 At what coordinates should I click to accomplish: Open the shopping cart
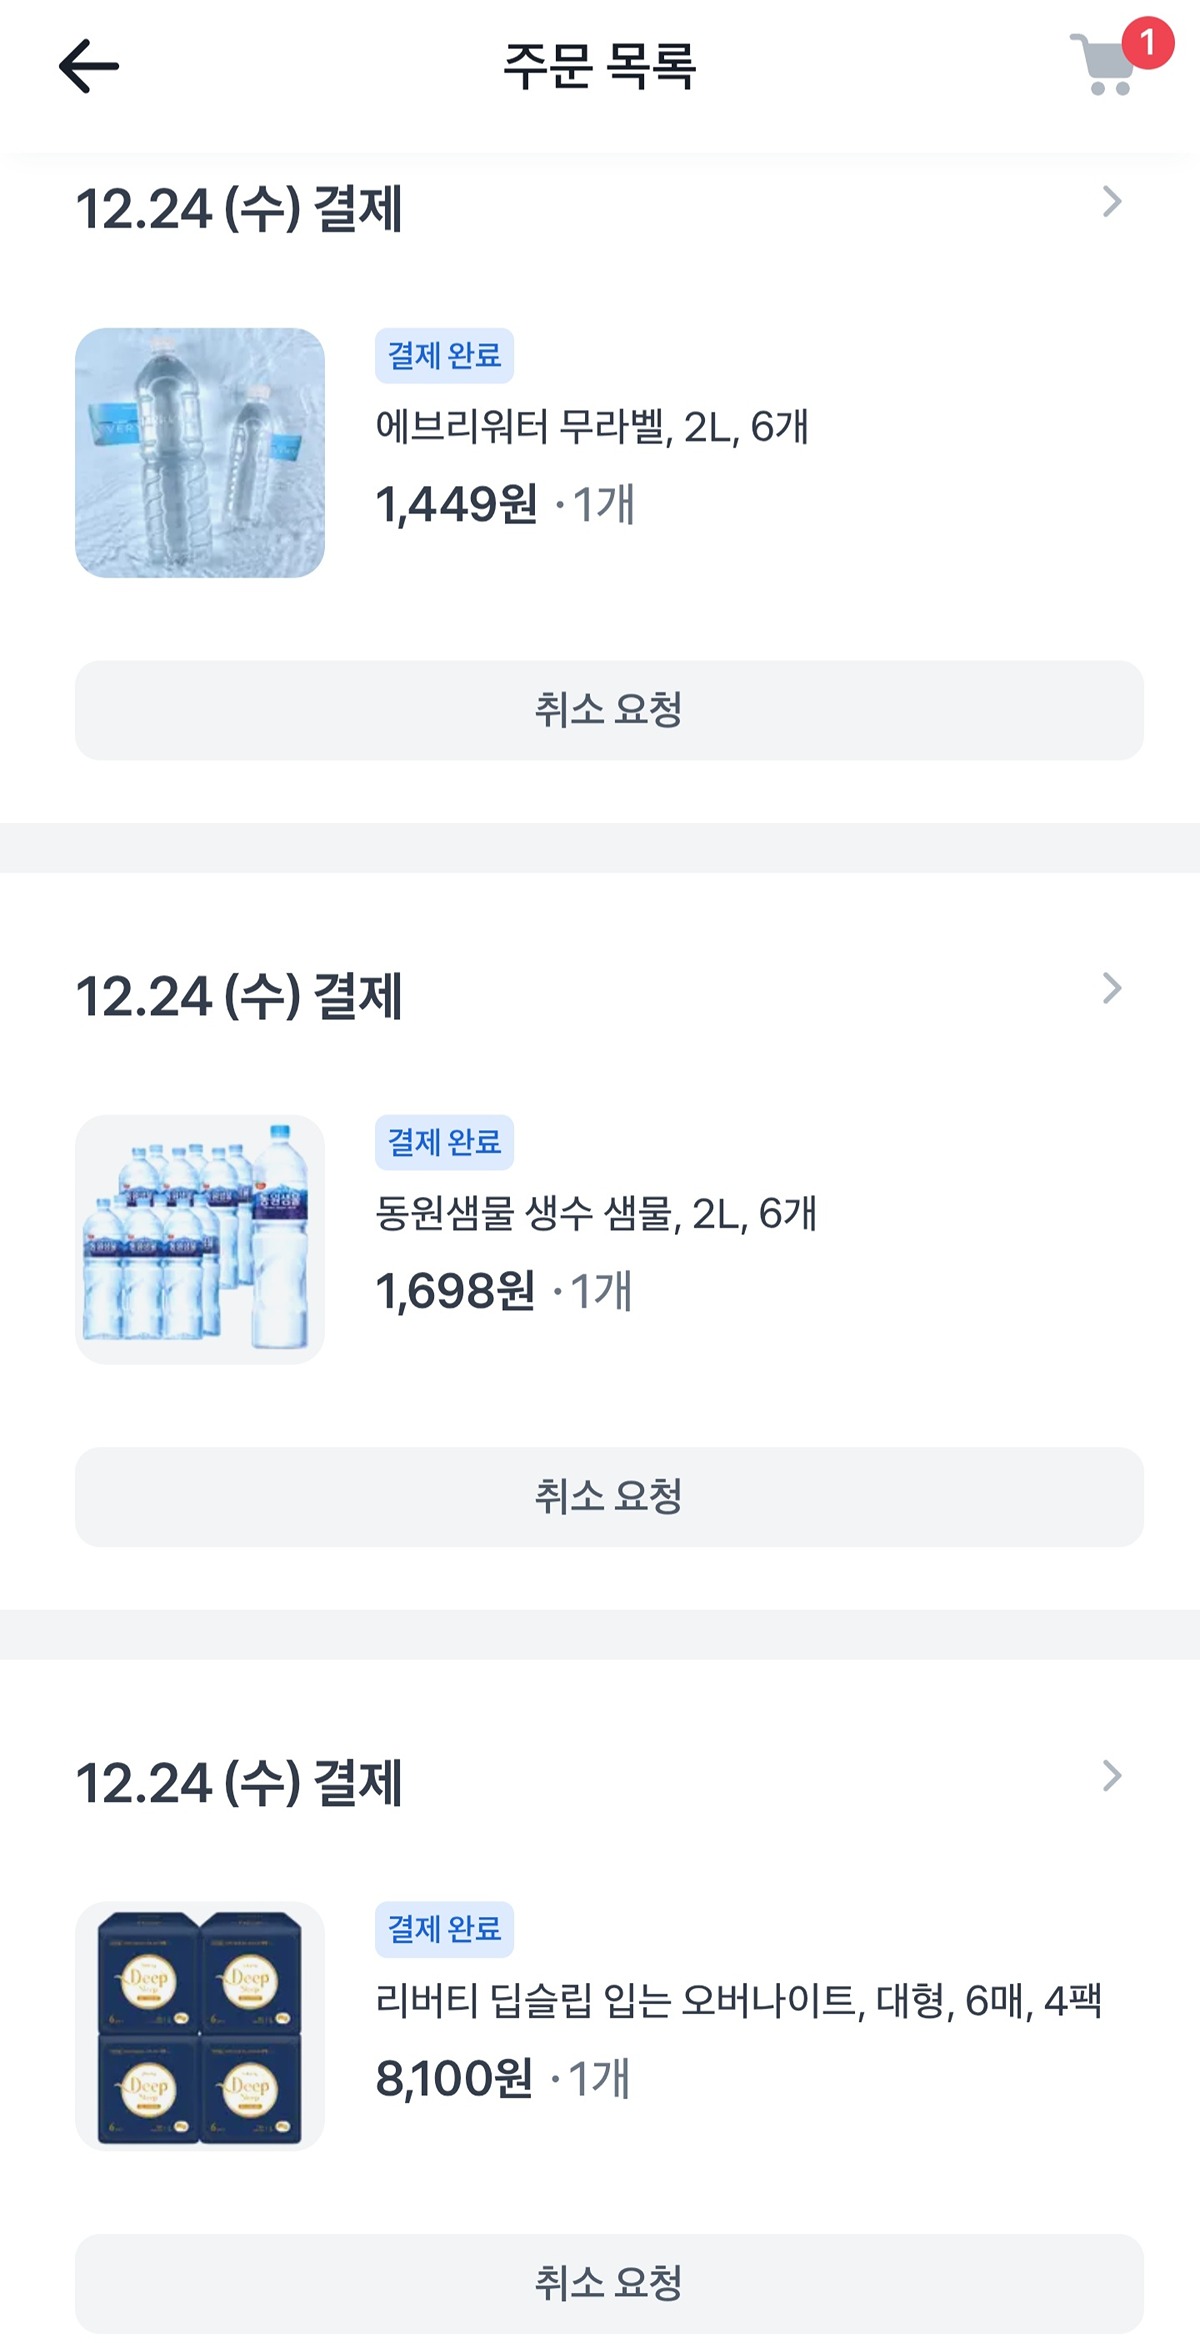(x=1104, y=64)
